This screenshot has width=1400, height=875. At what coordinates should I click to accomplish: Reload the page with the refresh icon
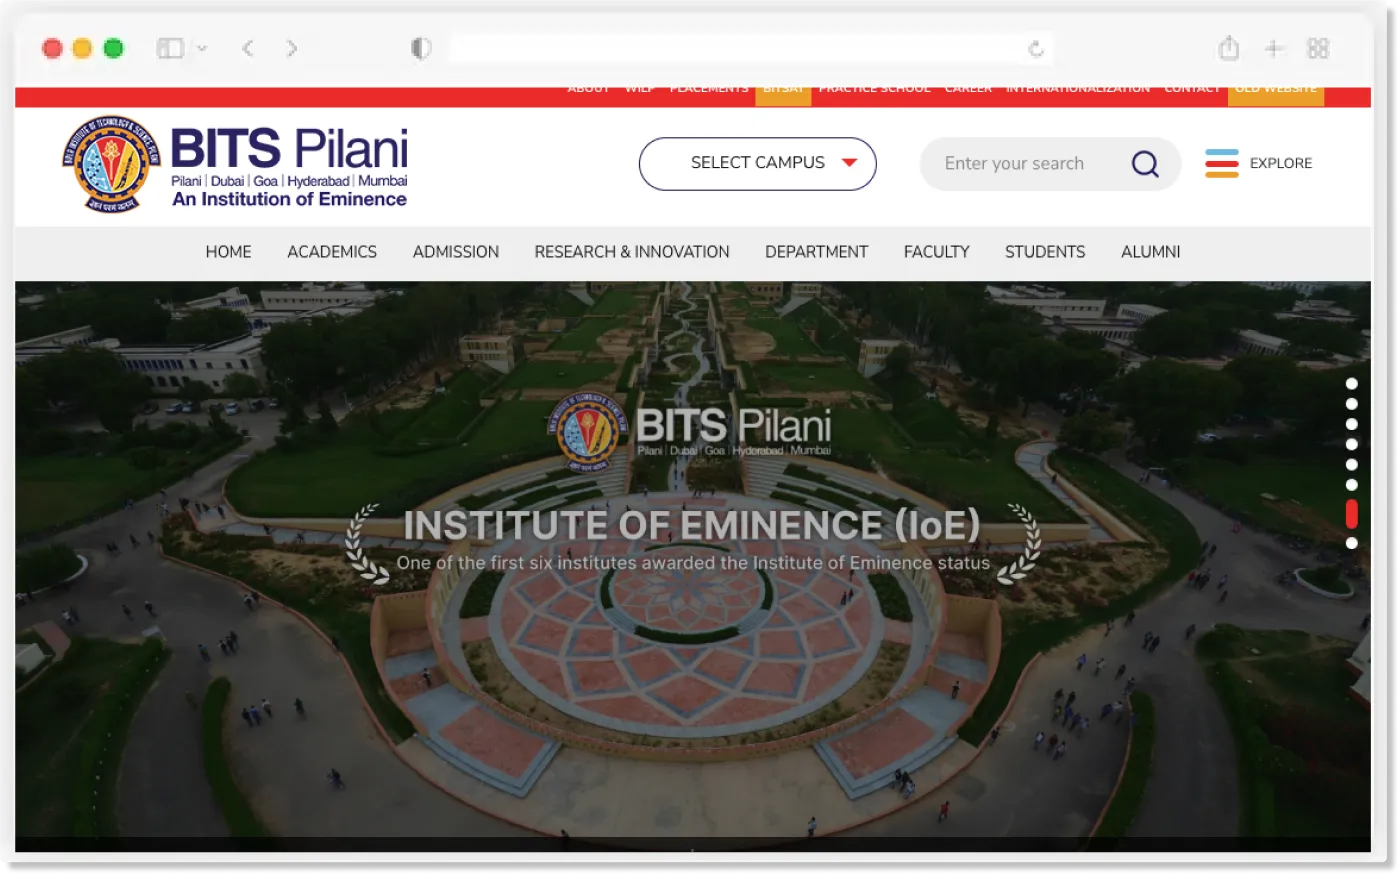pyautogui.click(x=1036, y=48)
